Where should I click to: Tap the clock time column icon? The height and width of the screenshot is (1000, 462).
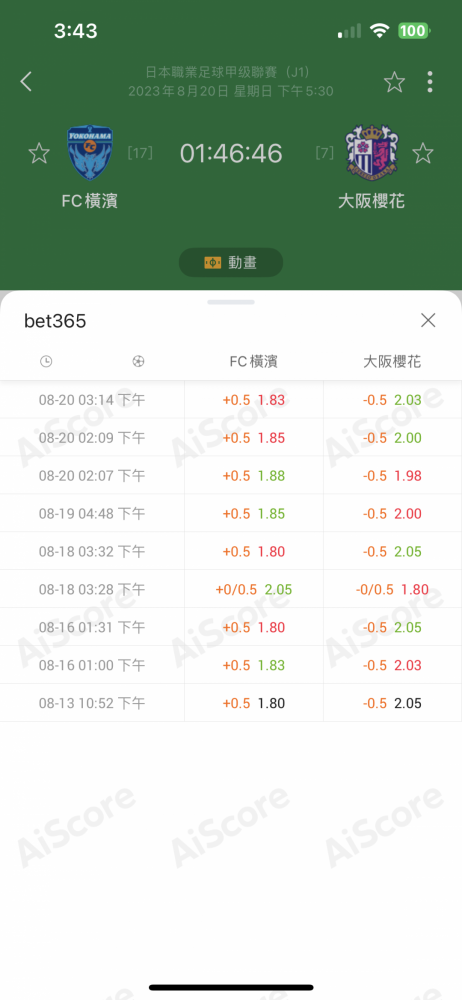(46, 362)
